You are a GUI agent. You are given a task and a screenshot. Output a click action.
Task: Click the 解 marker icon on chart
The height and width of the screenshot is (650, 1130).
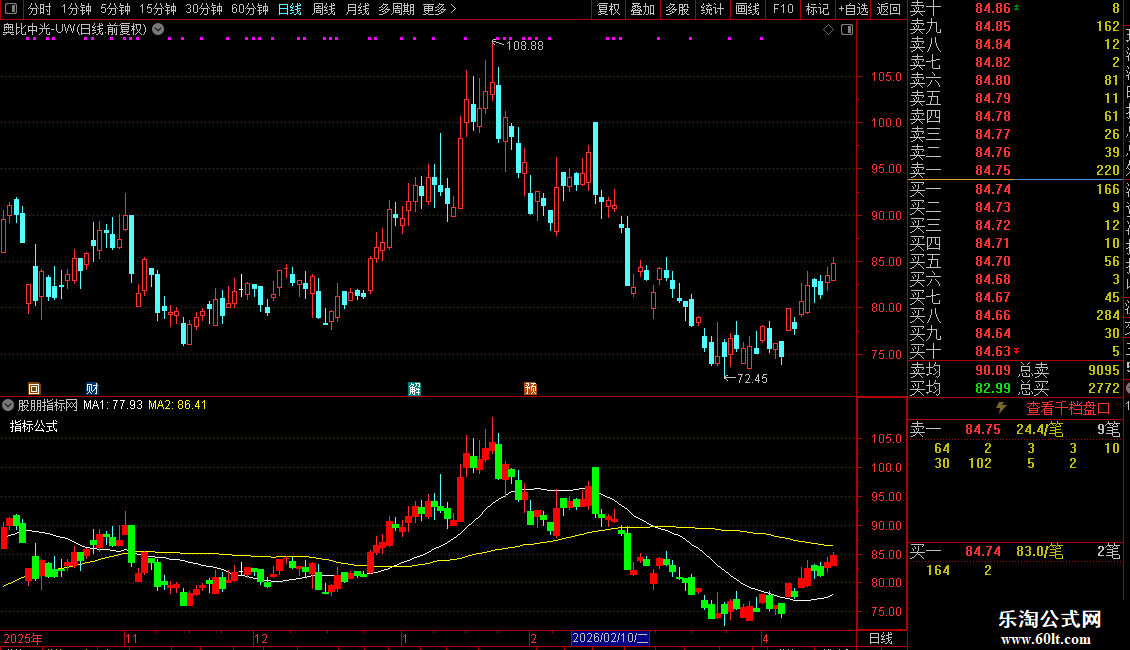click(414, 388)
